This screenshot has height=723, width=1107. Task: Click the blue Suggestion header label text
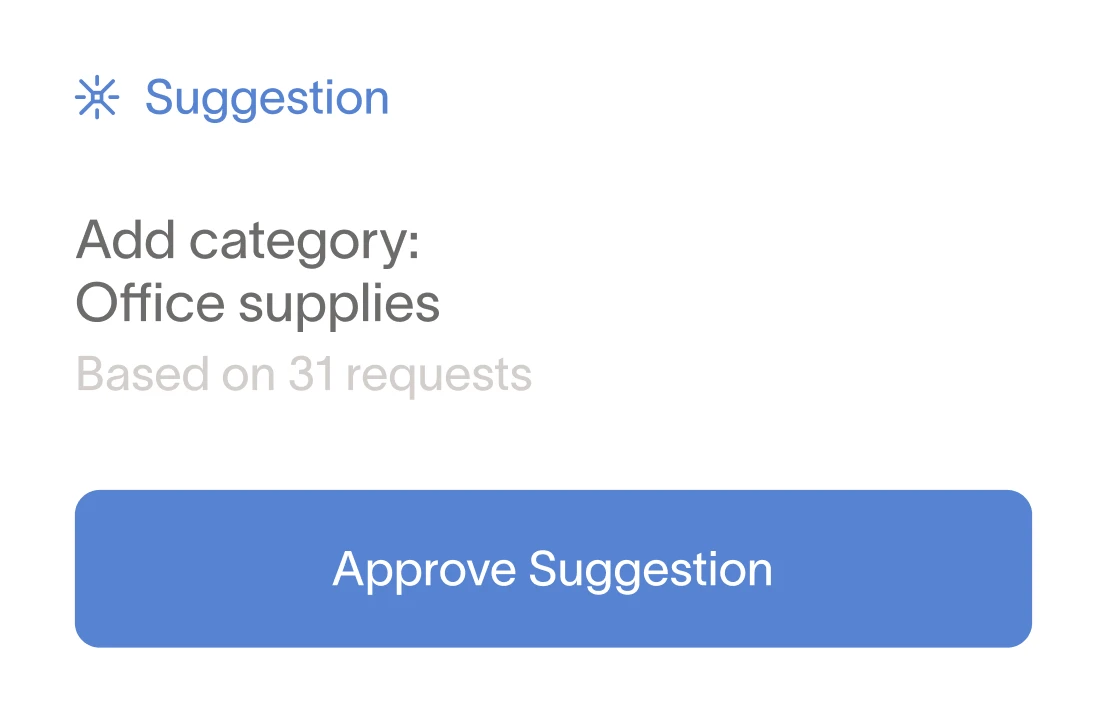267,99
